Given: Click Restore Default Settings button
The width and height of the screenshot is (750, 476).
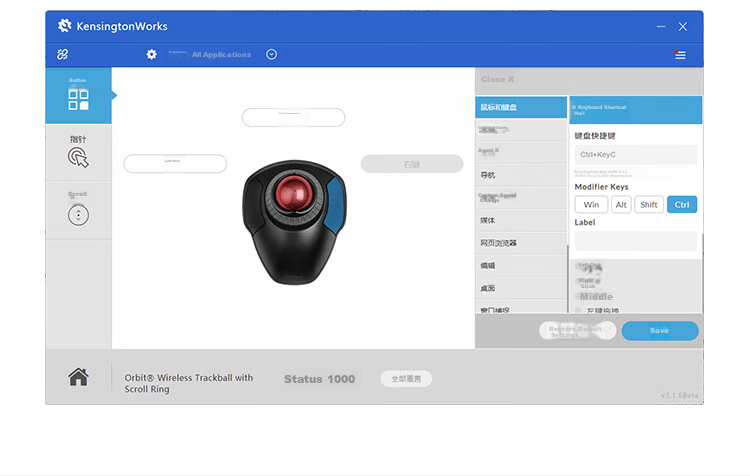Looking at the screenshot, I should click(577, 331).
